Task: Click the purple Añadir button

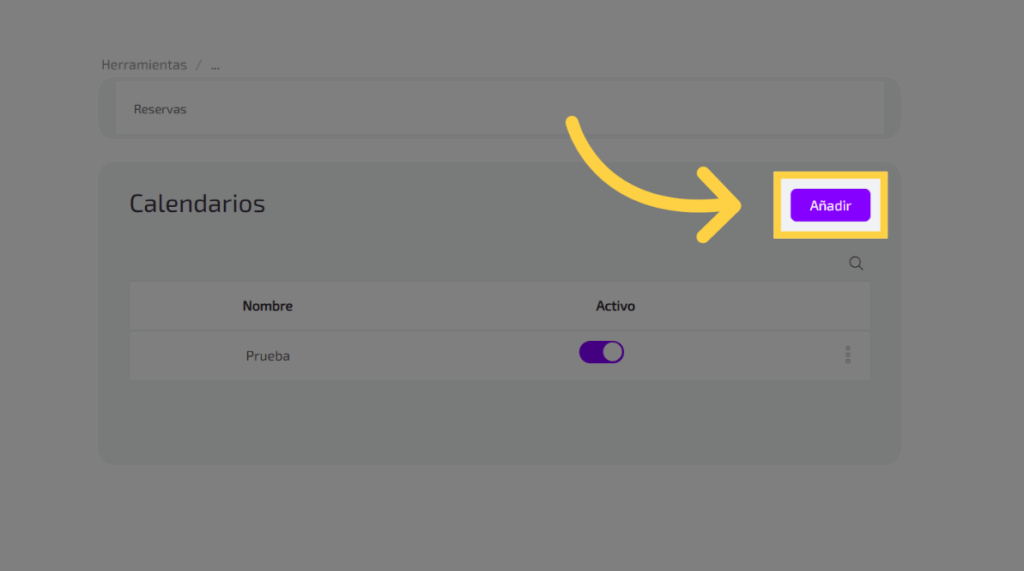Action: tap(830, 205)
